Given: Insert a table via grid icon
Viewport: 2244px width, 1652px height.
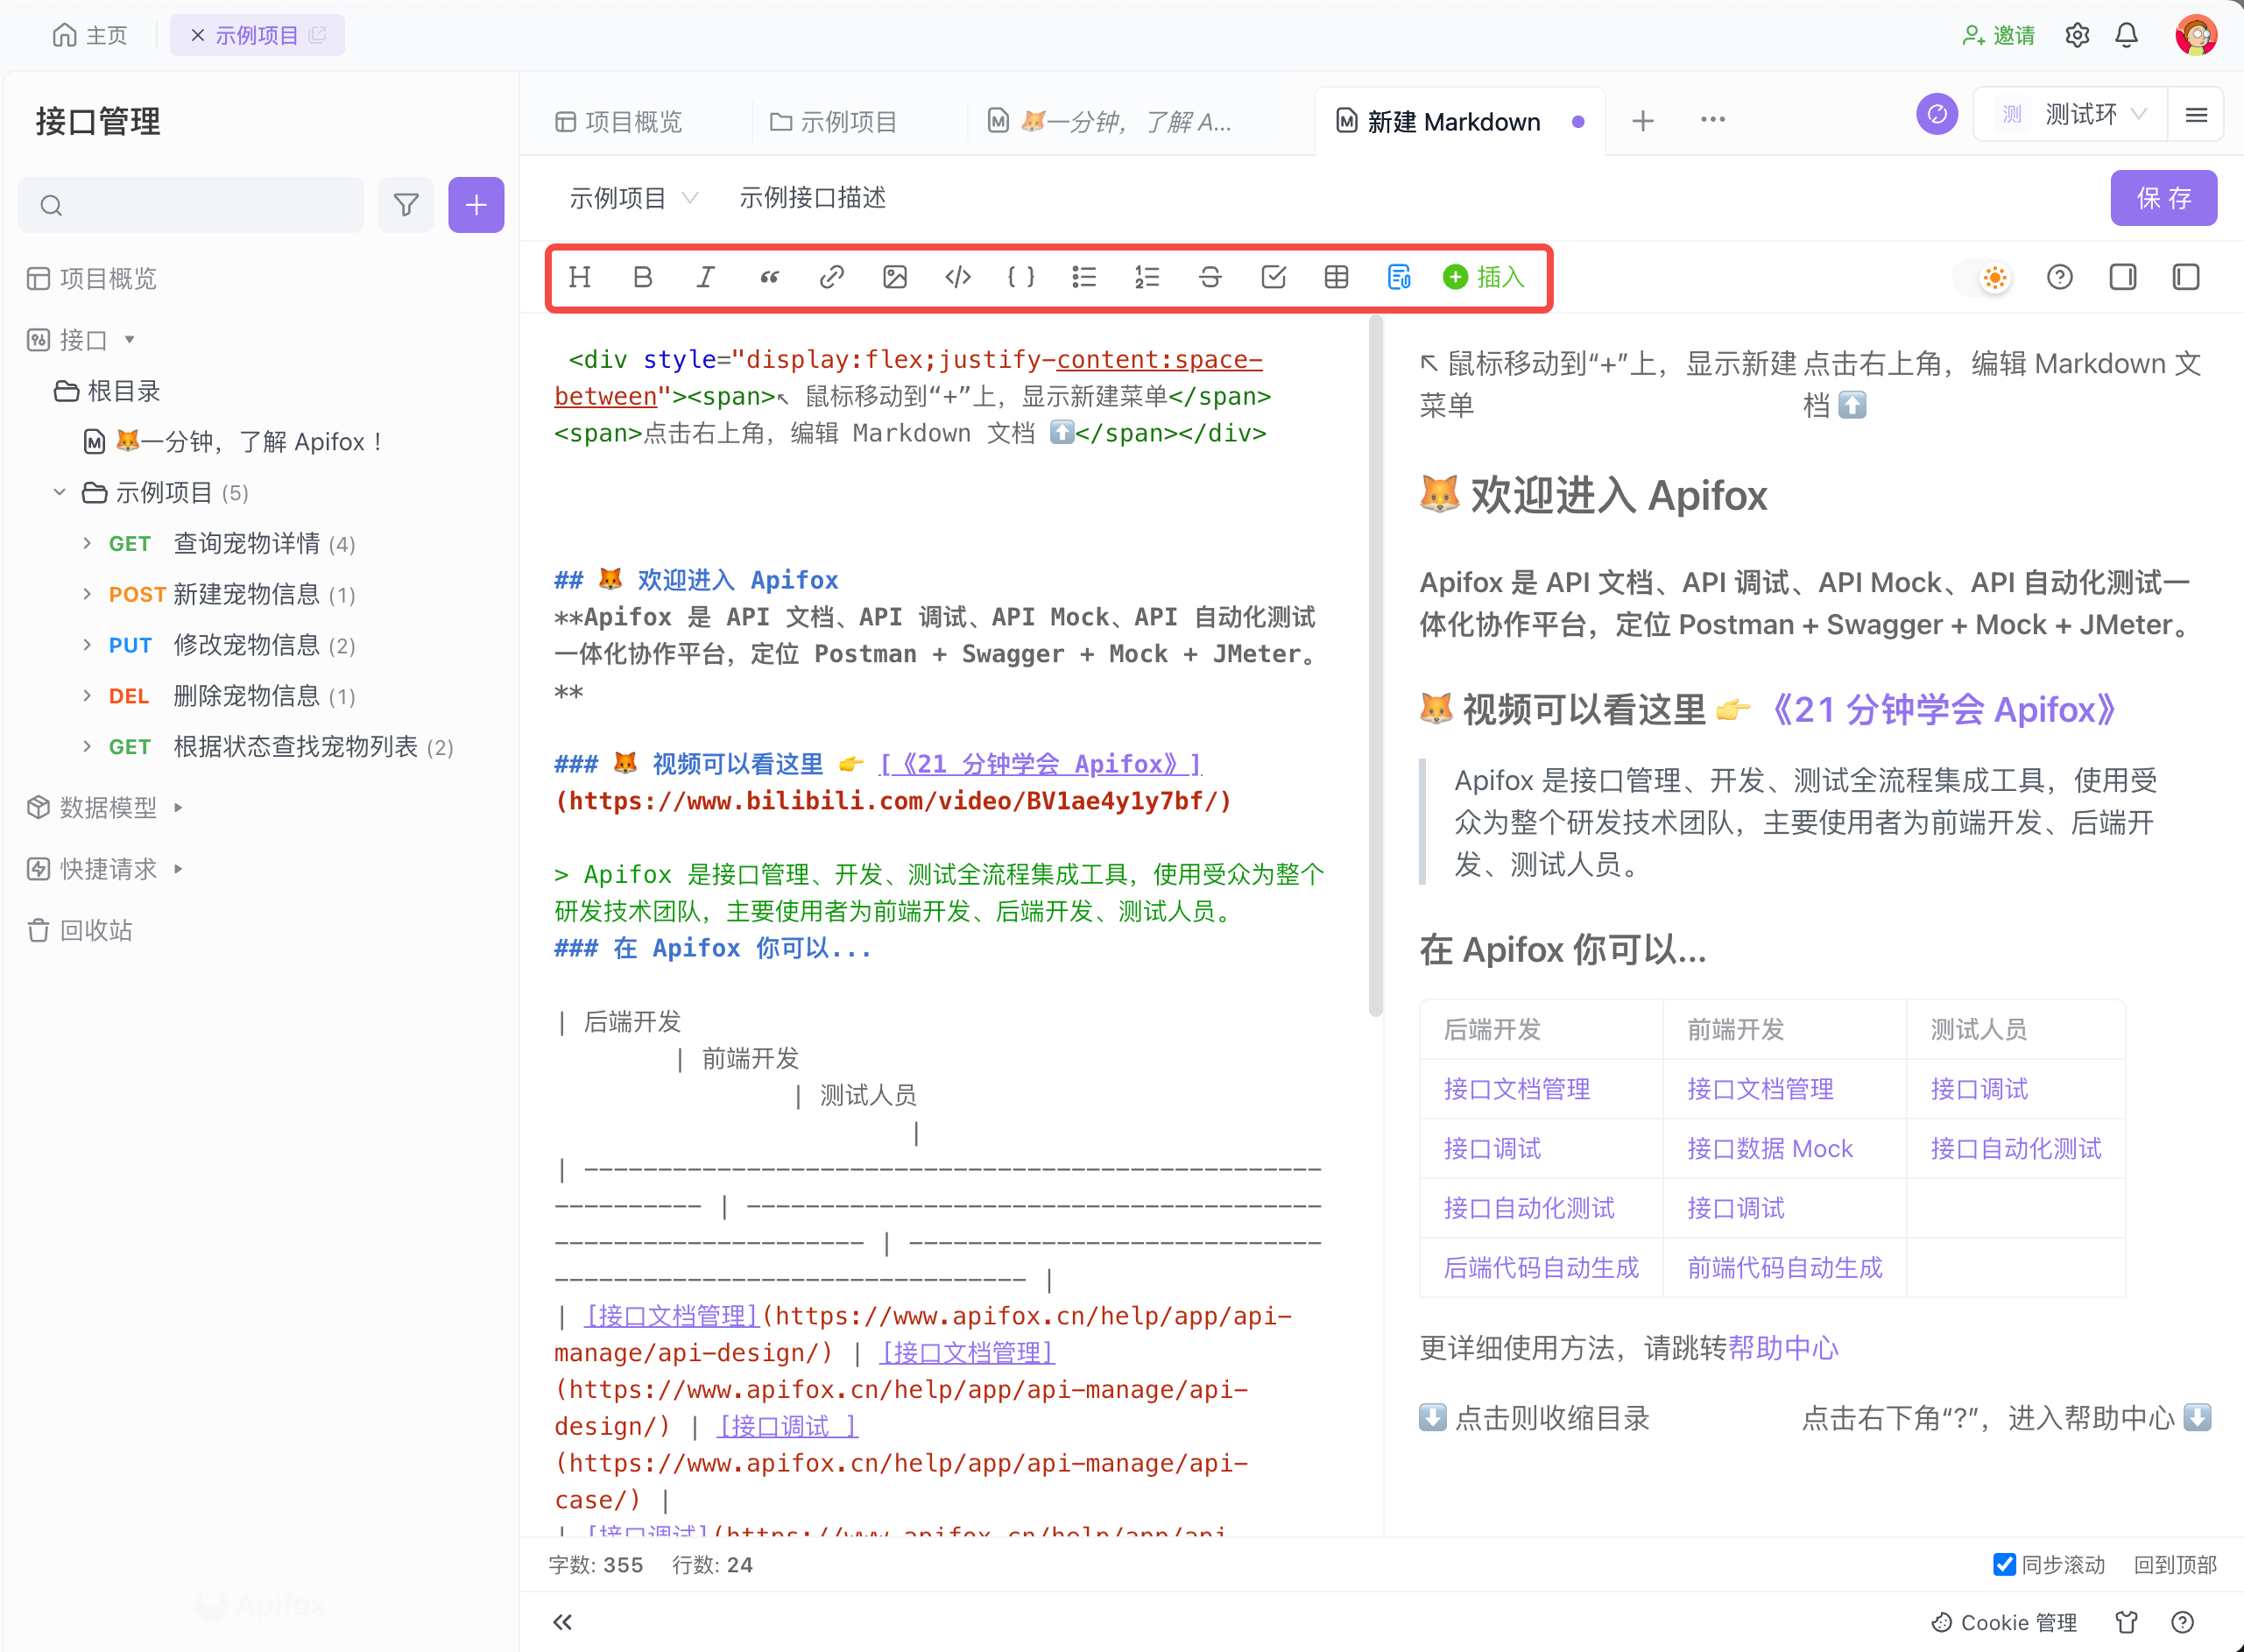Looking at the screenshot, I should pos(1336,277).
